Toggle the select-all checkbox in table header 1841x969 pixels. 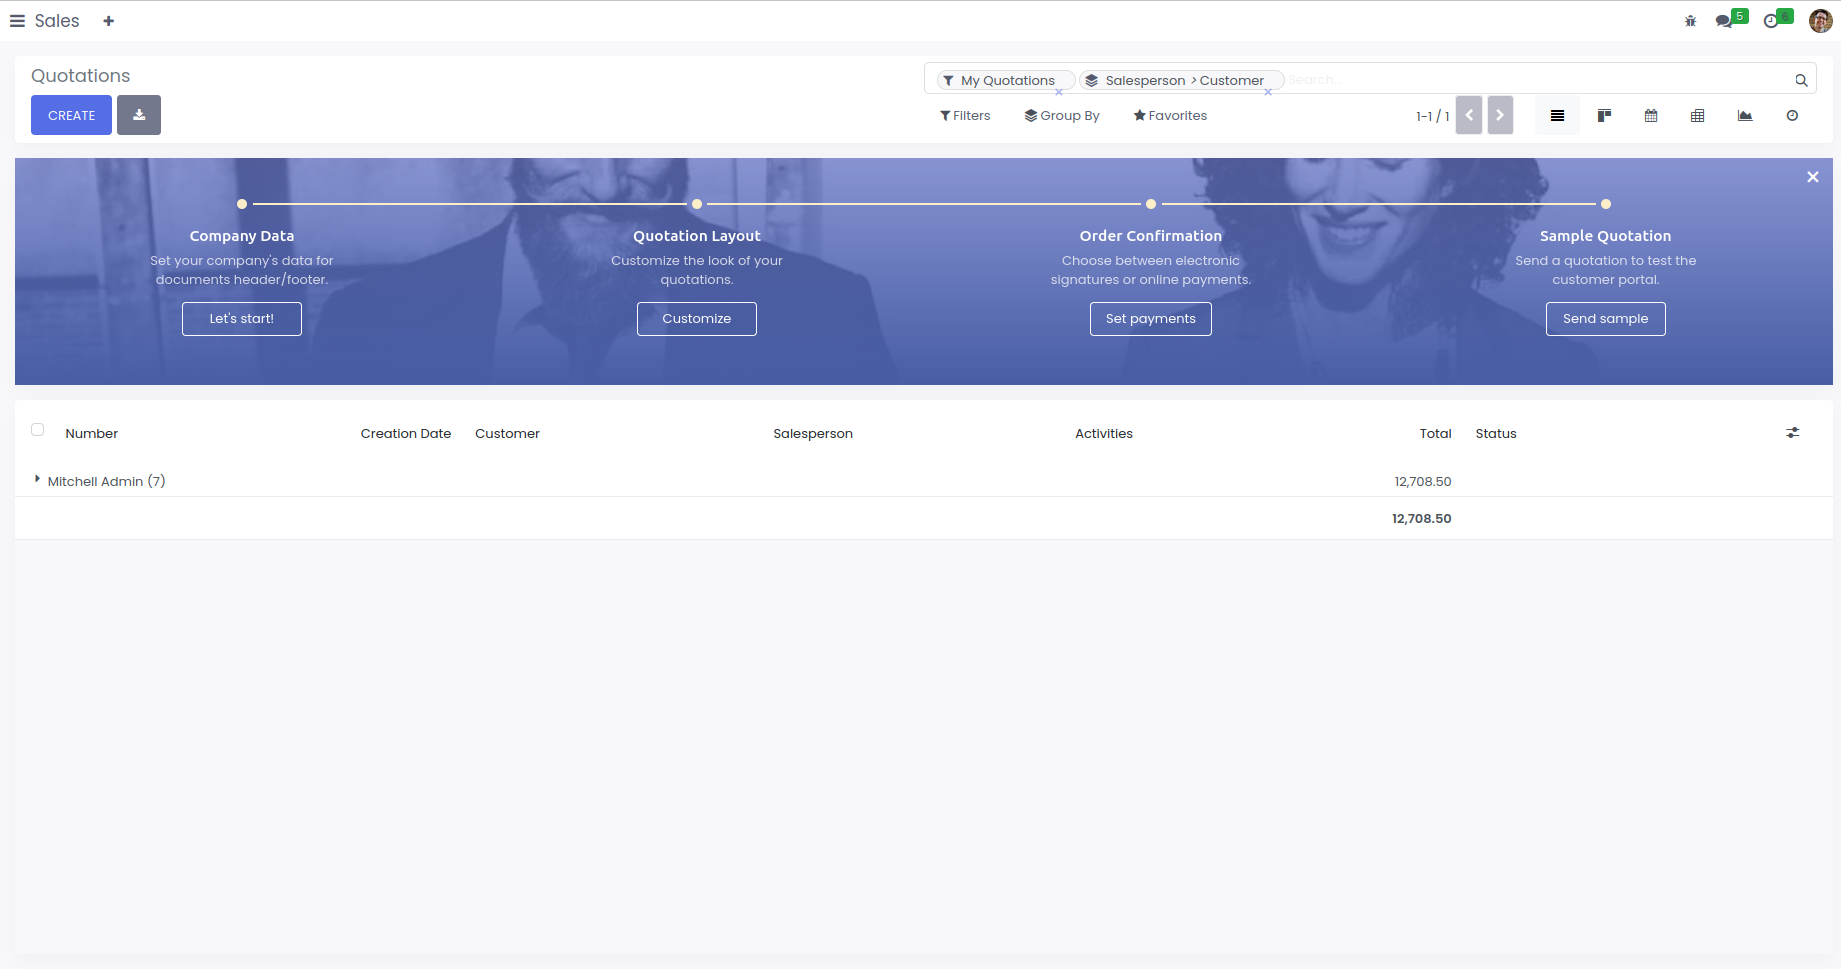pos(38,430)
